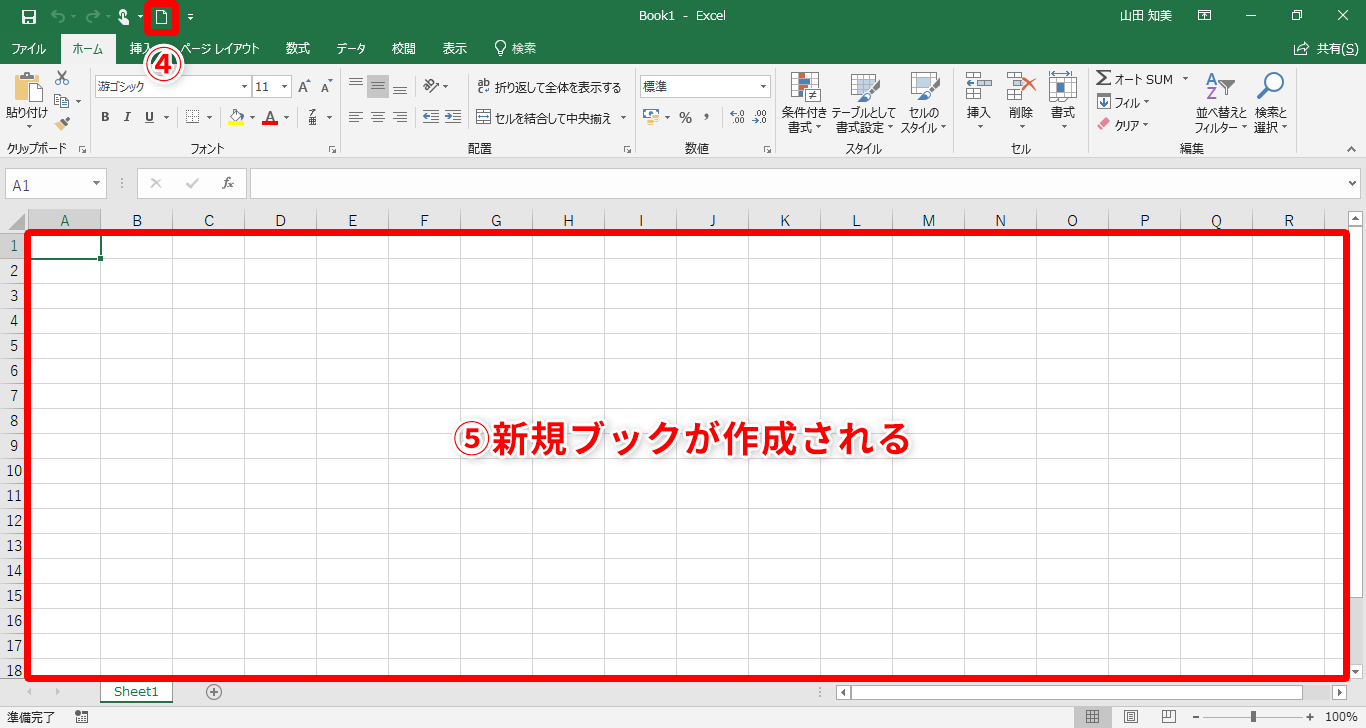Click the Copy icon in the clipboard group
Viewport: 1366px width, 728px height.
(x=62, y=101)
